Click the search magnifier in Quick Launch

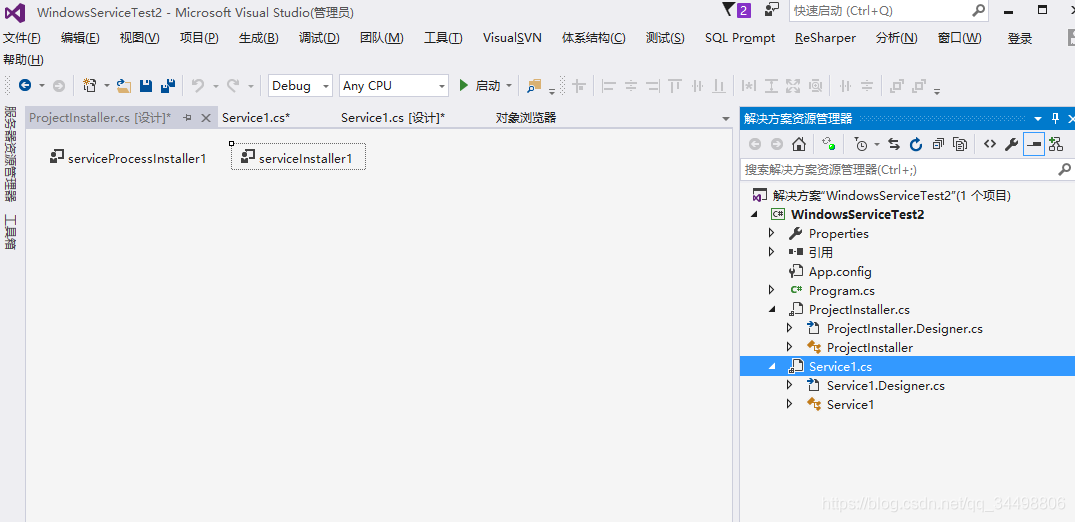[978, 11]
